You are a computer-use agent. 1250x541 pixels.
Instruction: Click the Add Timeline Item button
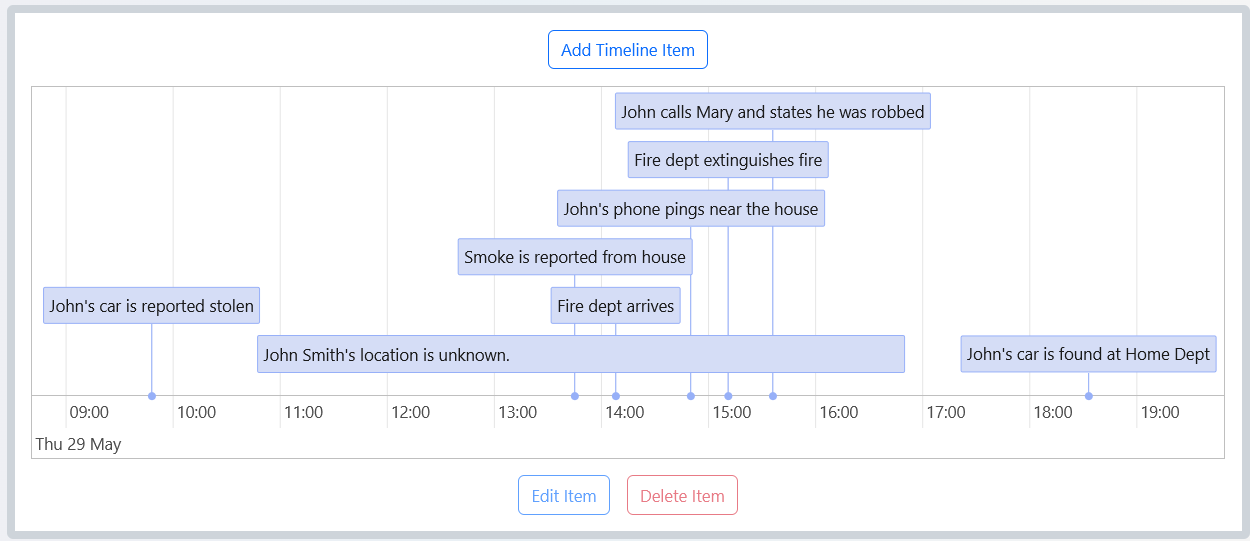click(627, 50)
